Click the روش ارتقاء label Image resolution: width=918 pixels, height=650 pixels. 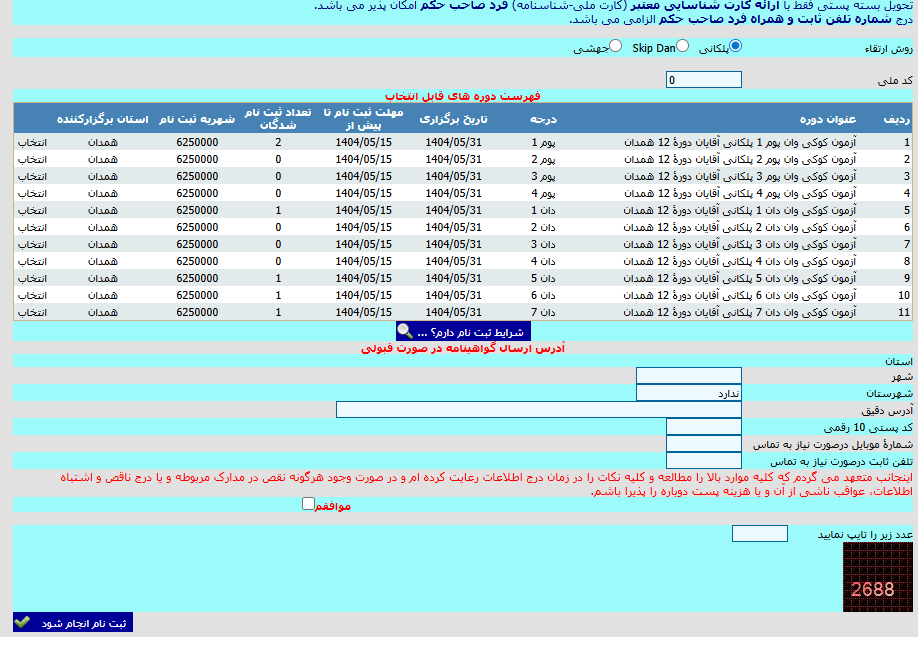(889, 49)
